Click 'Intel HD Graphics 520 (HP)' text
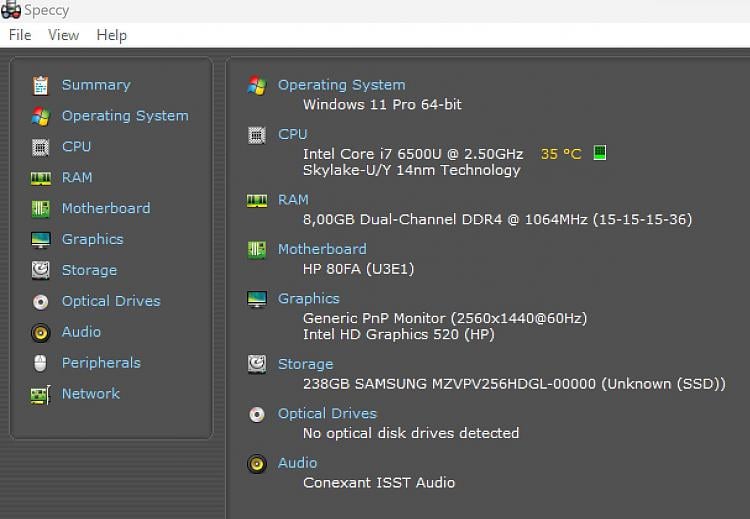Image resolution: width=750 pixels, height=519 pixels. [399, 334]
